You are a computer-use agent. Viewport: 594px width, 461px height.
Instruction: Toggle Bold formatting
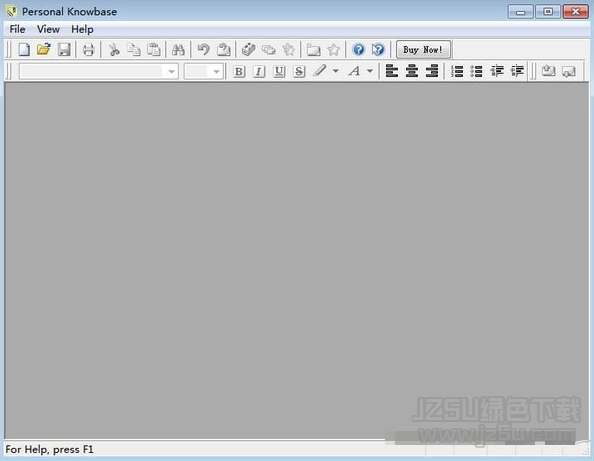tap(239, 71)
